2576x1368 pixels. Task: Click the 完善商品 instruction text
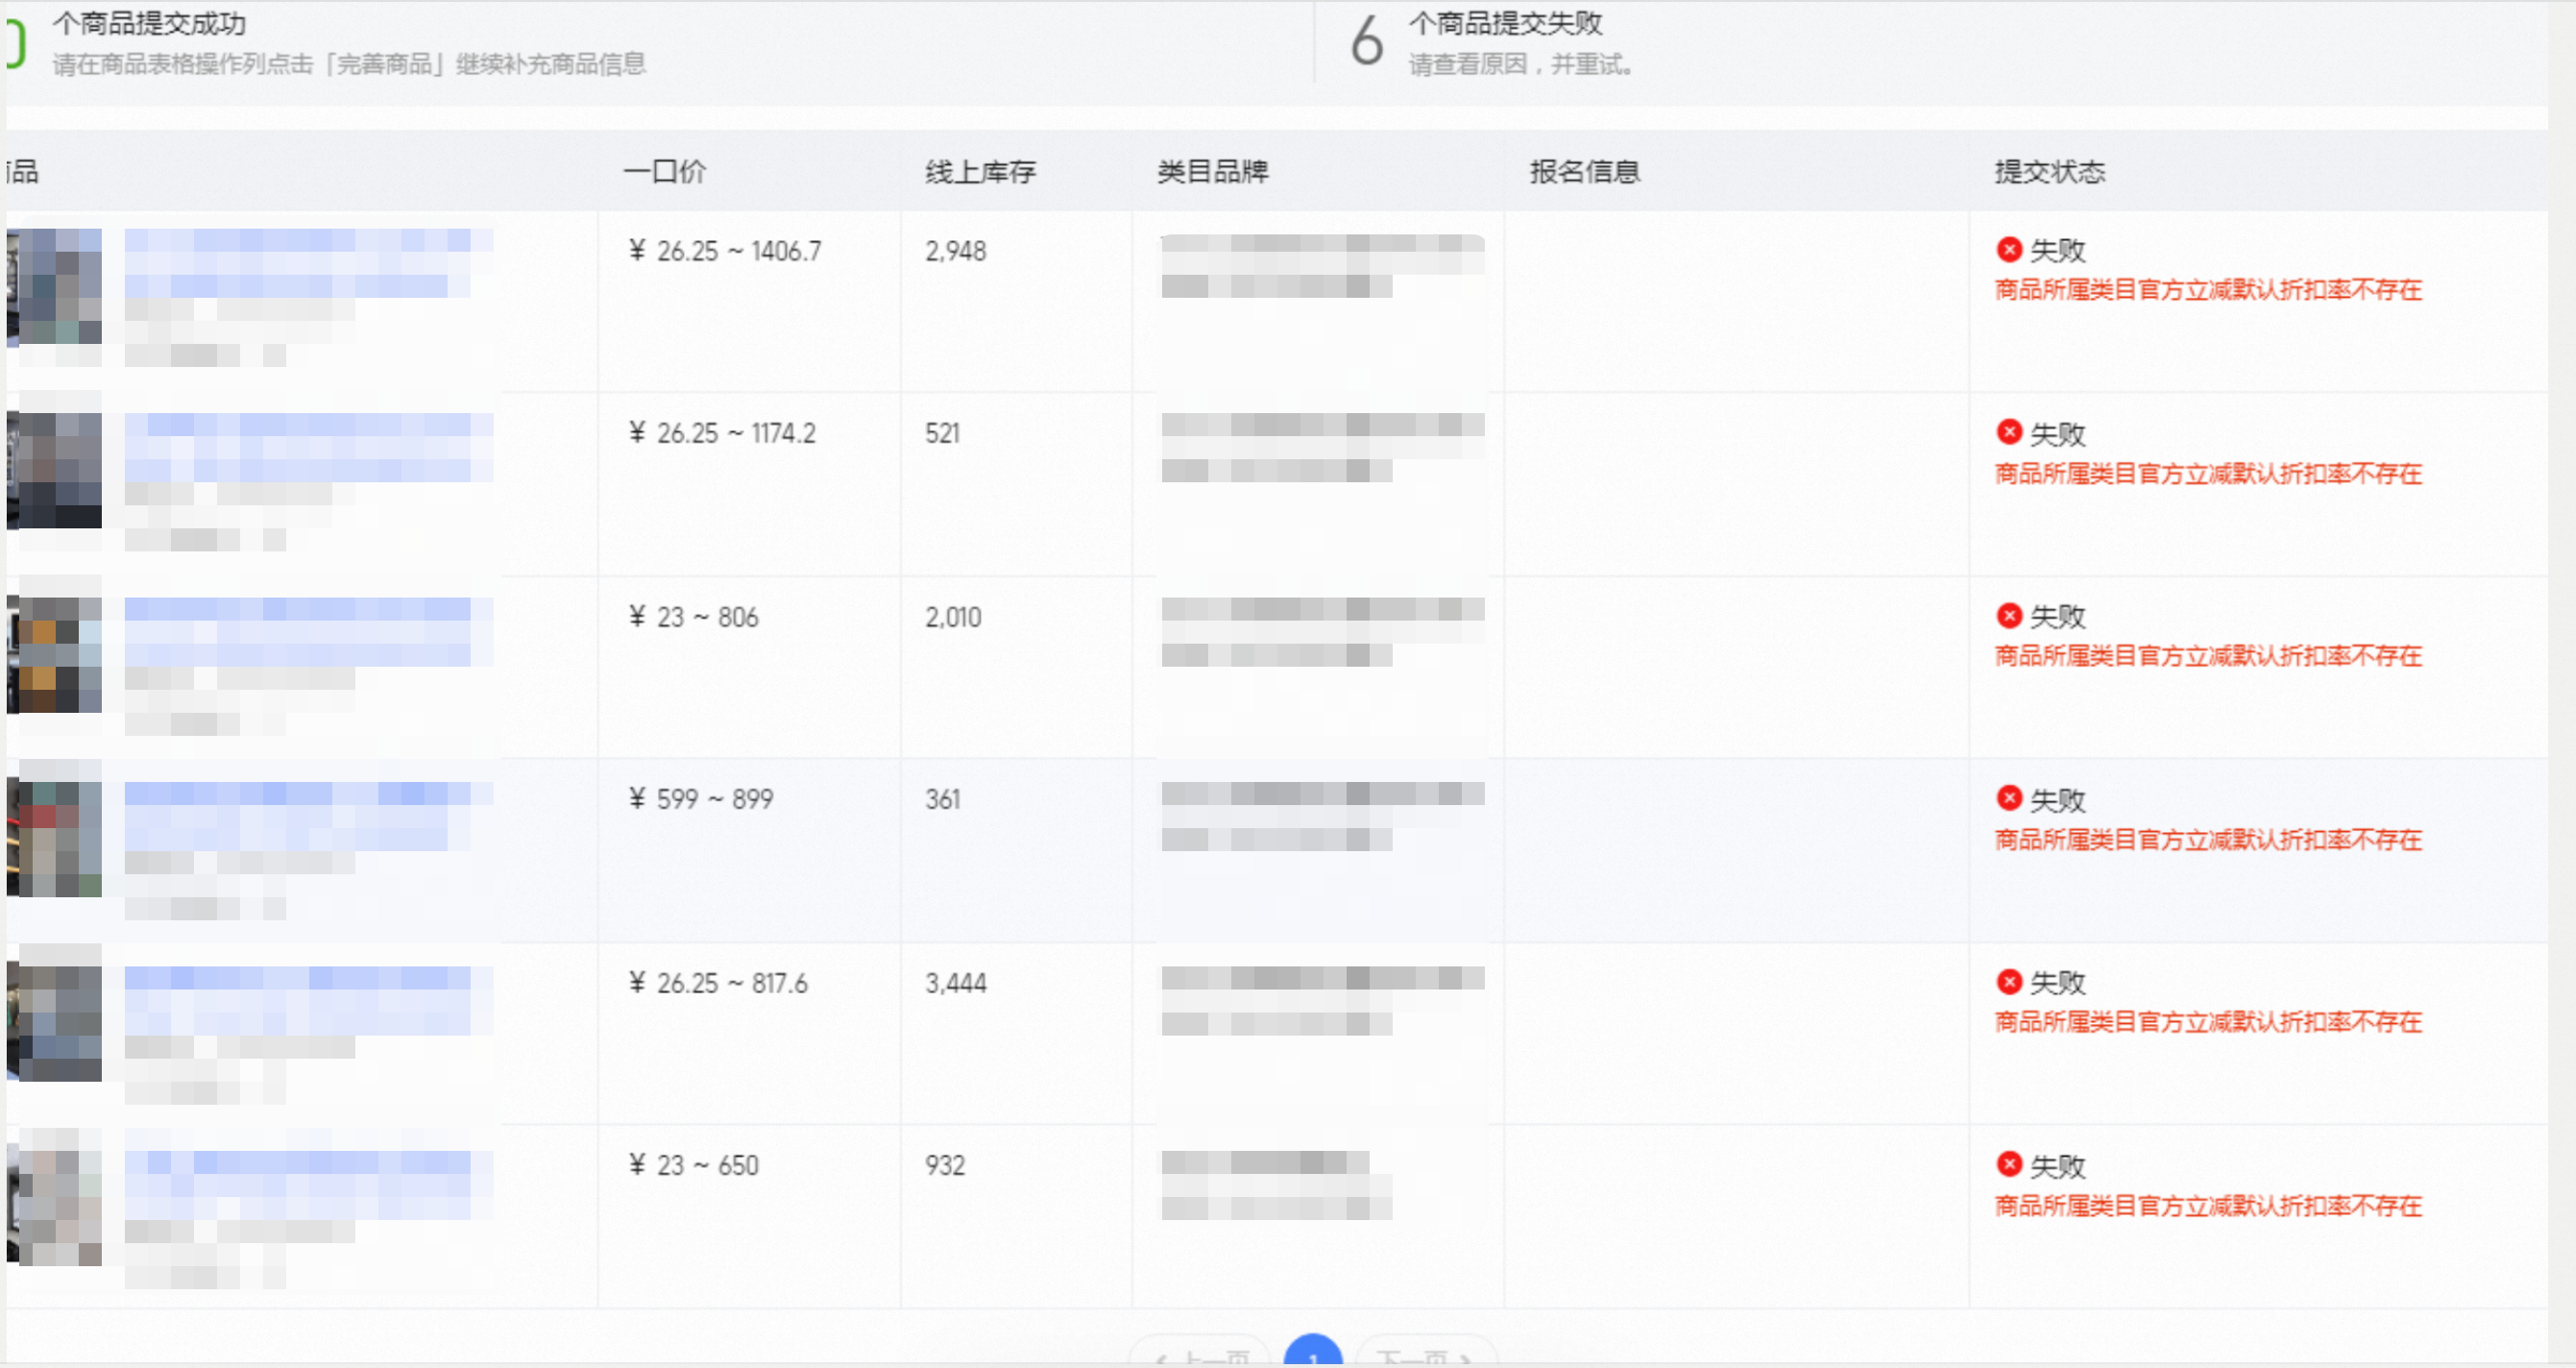click(x=349, y=64)
